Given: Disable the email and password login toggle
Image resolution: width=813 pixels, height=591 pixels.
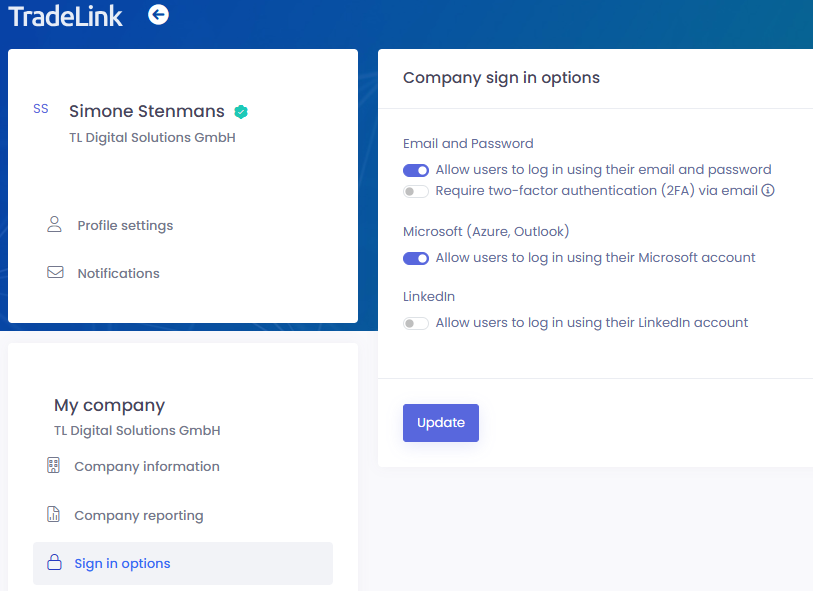Looking at the screenshot, I should tap(416, 170).
